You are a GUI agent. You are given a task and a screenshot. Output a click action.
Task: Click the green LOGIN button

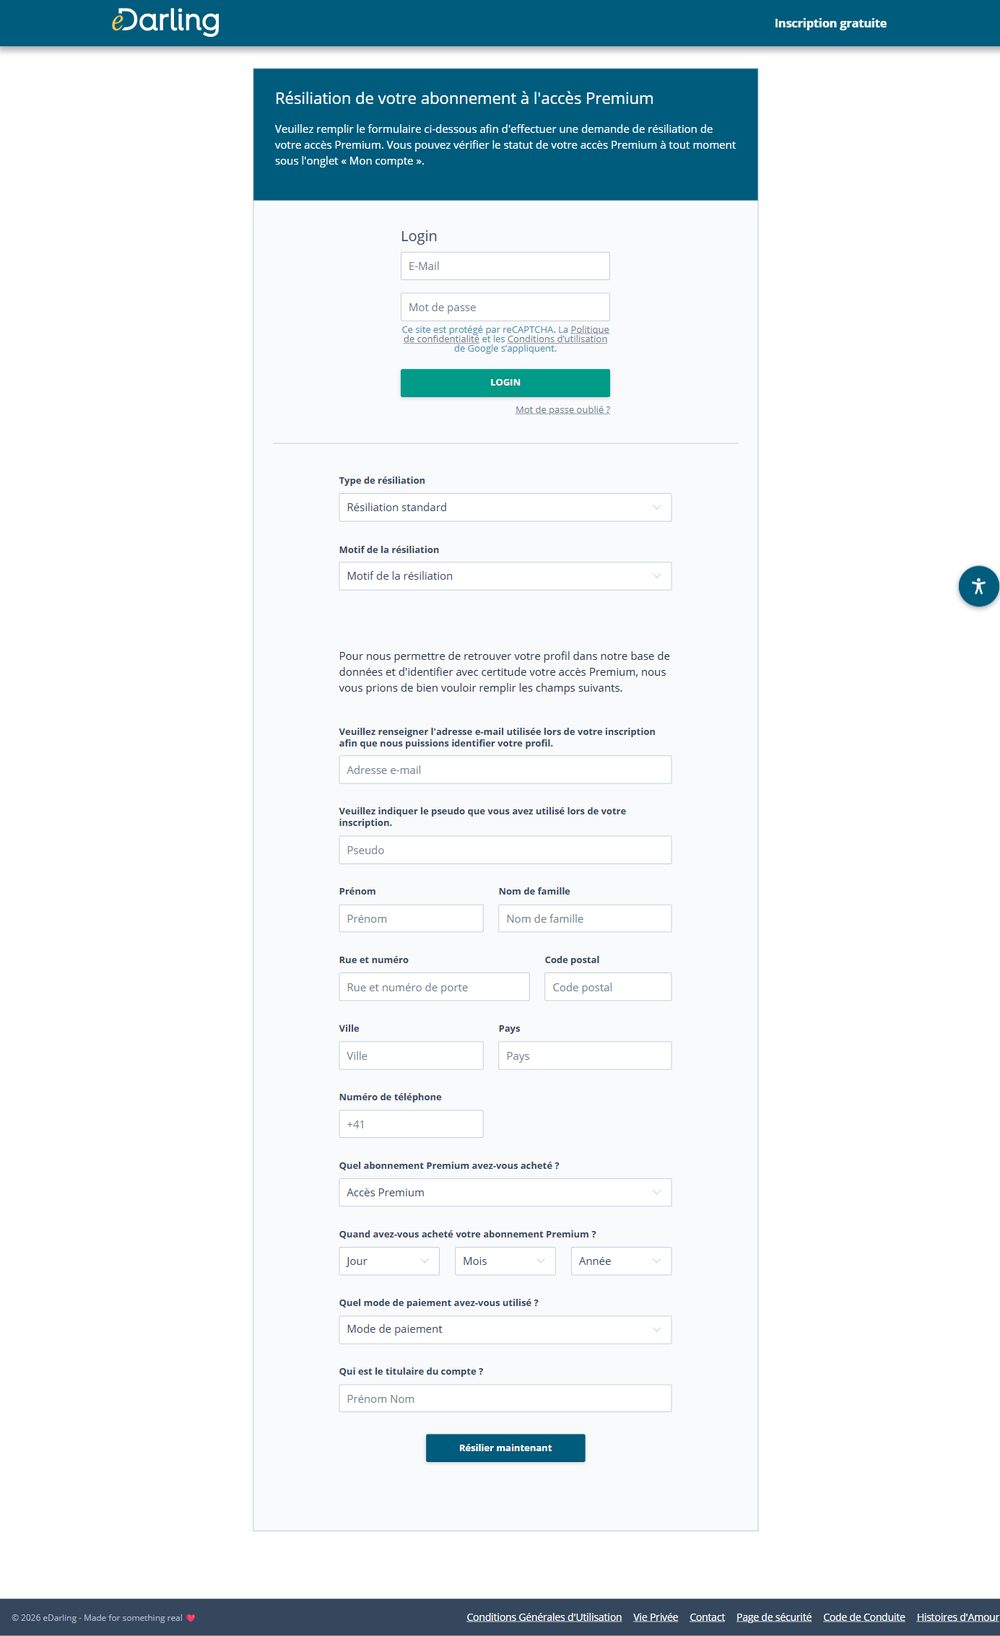tap(505, 383)
